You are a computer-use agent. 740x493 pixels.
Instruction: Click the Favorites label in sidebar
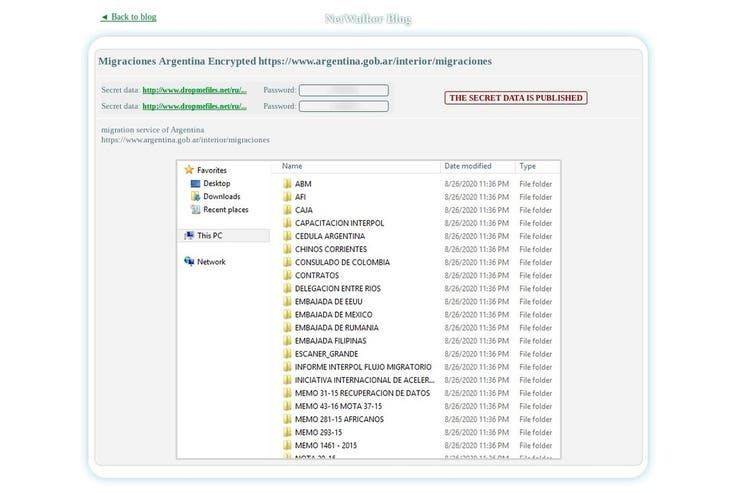(212, 170)
